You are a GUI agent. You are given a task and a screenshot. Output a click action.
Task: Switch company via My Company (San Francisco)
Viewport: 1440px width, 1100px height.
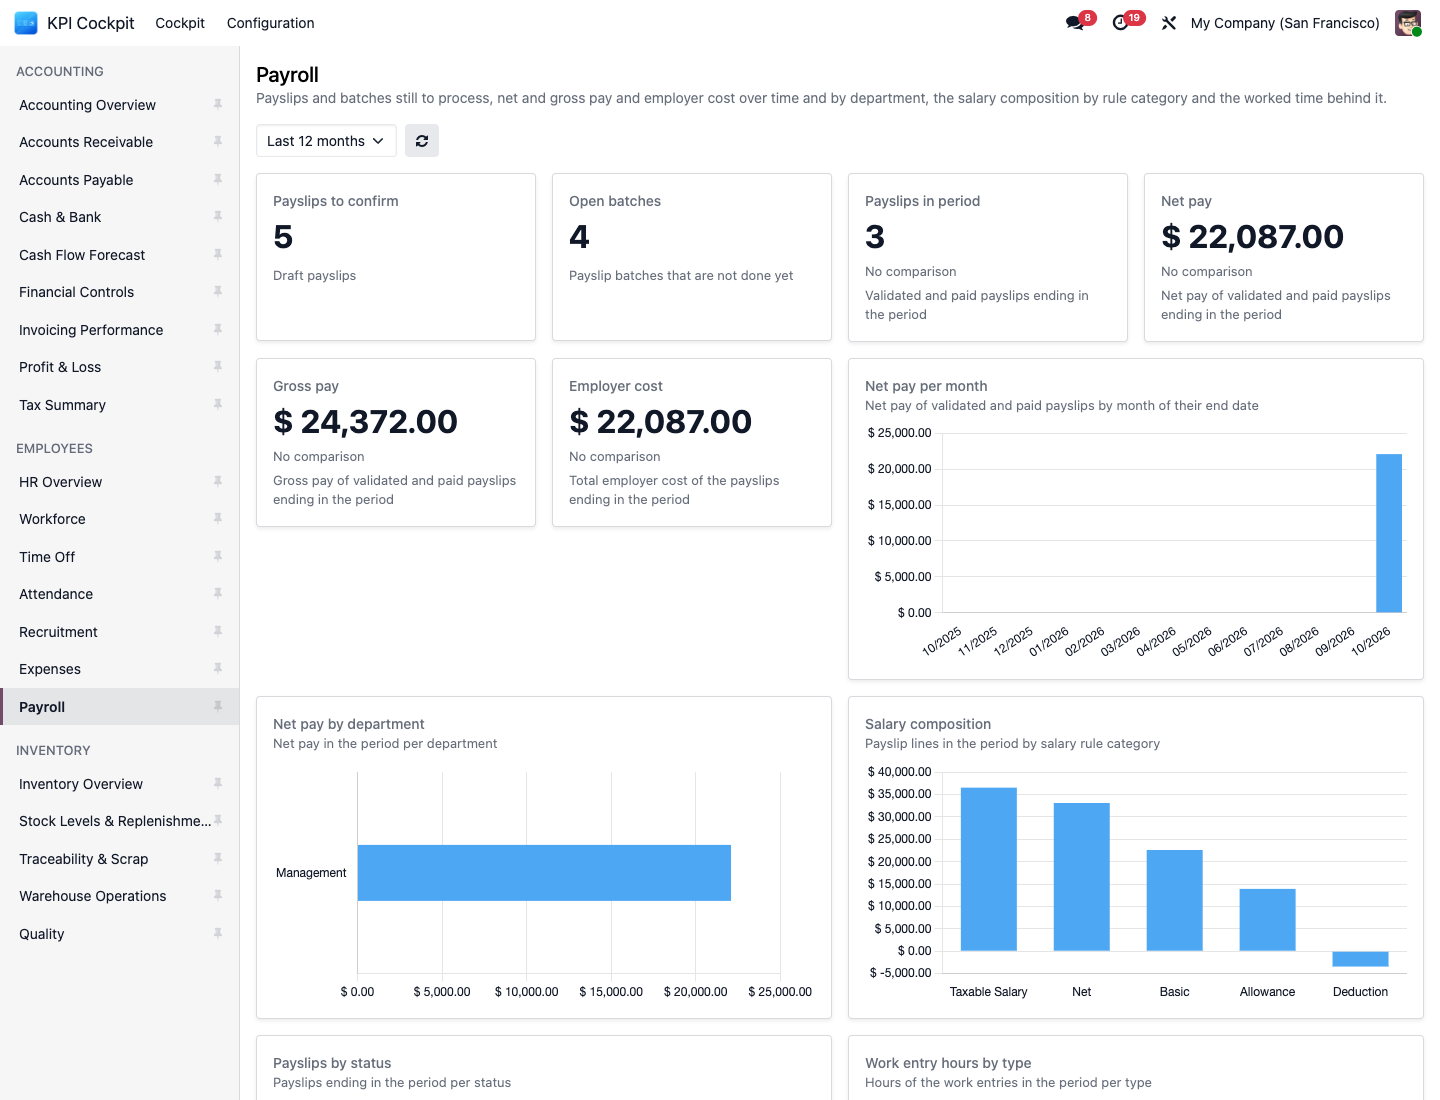1285,23
